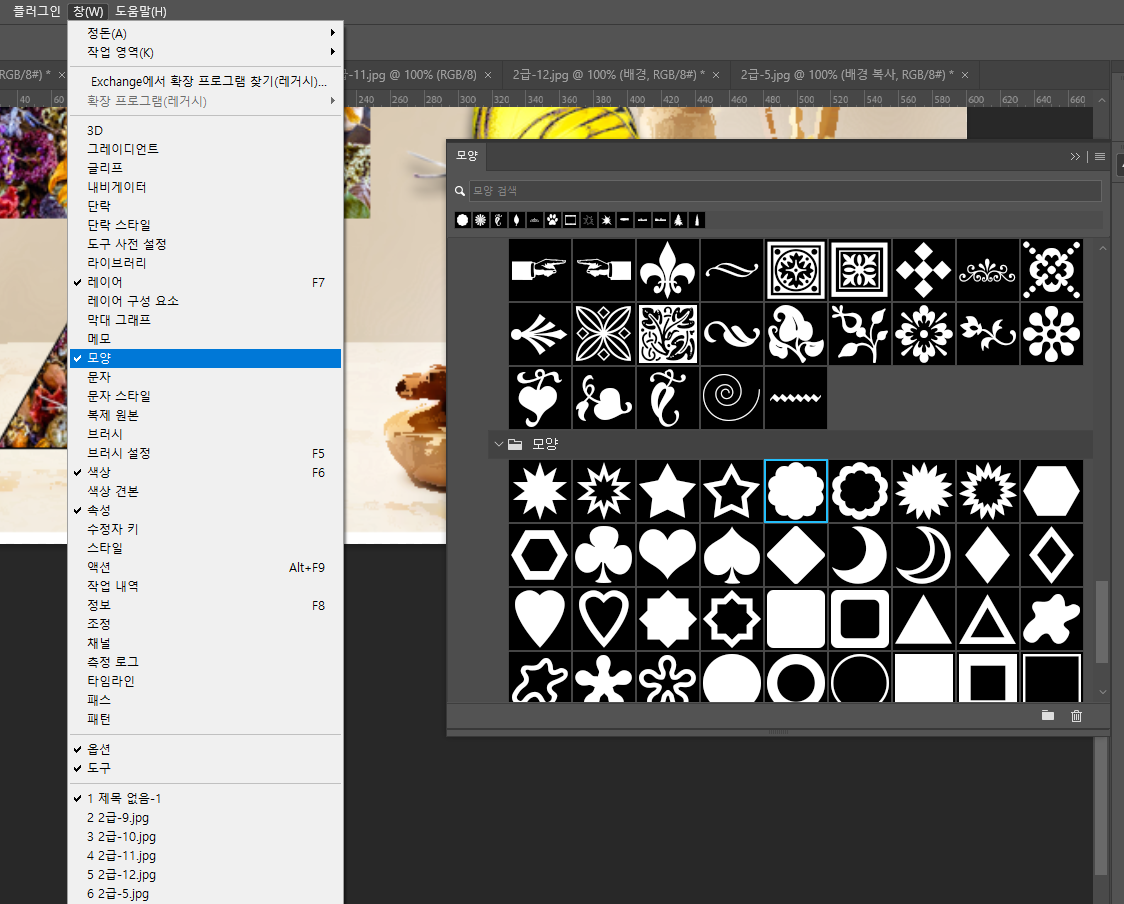The height and width of the screenshot is (904, 1124).
Task: Choose the 브러시 설정 menu item
Action: click(204, 453)
